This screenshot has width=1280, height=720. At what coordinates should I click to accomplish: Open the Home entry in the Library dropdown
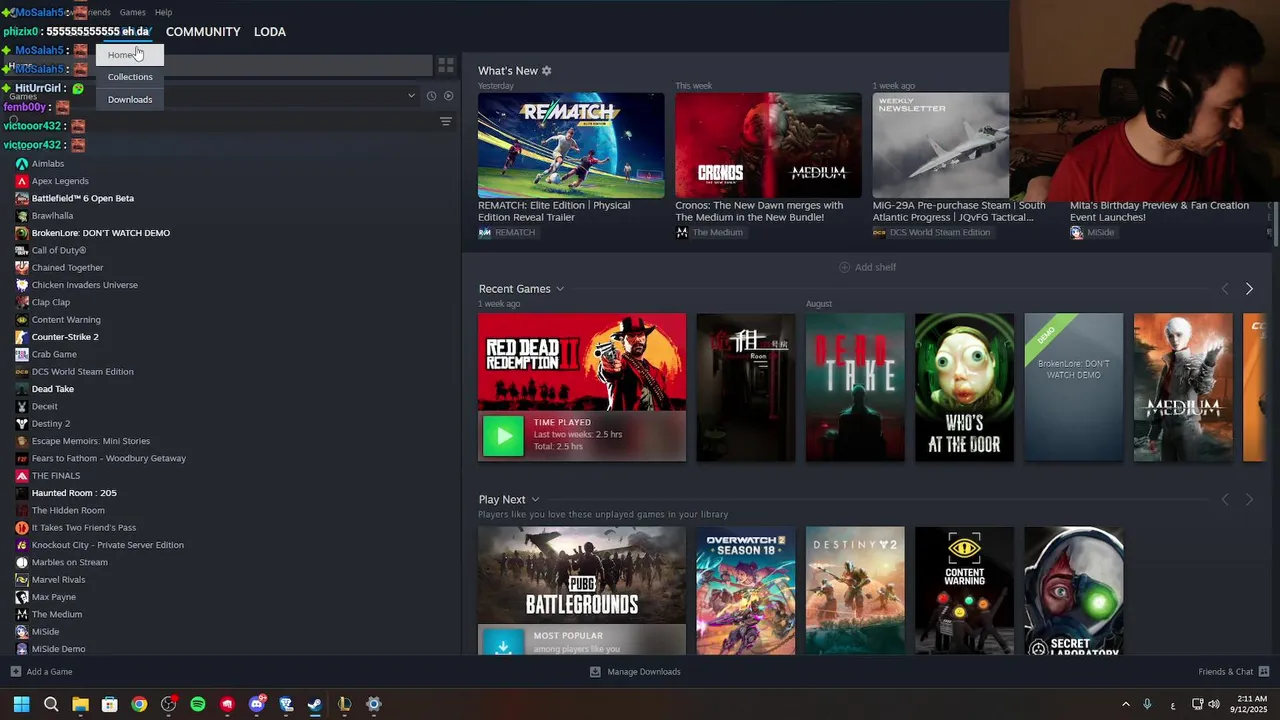(130, 55)
